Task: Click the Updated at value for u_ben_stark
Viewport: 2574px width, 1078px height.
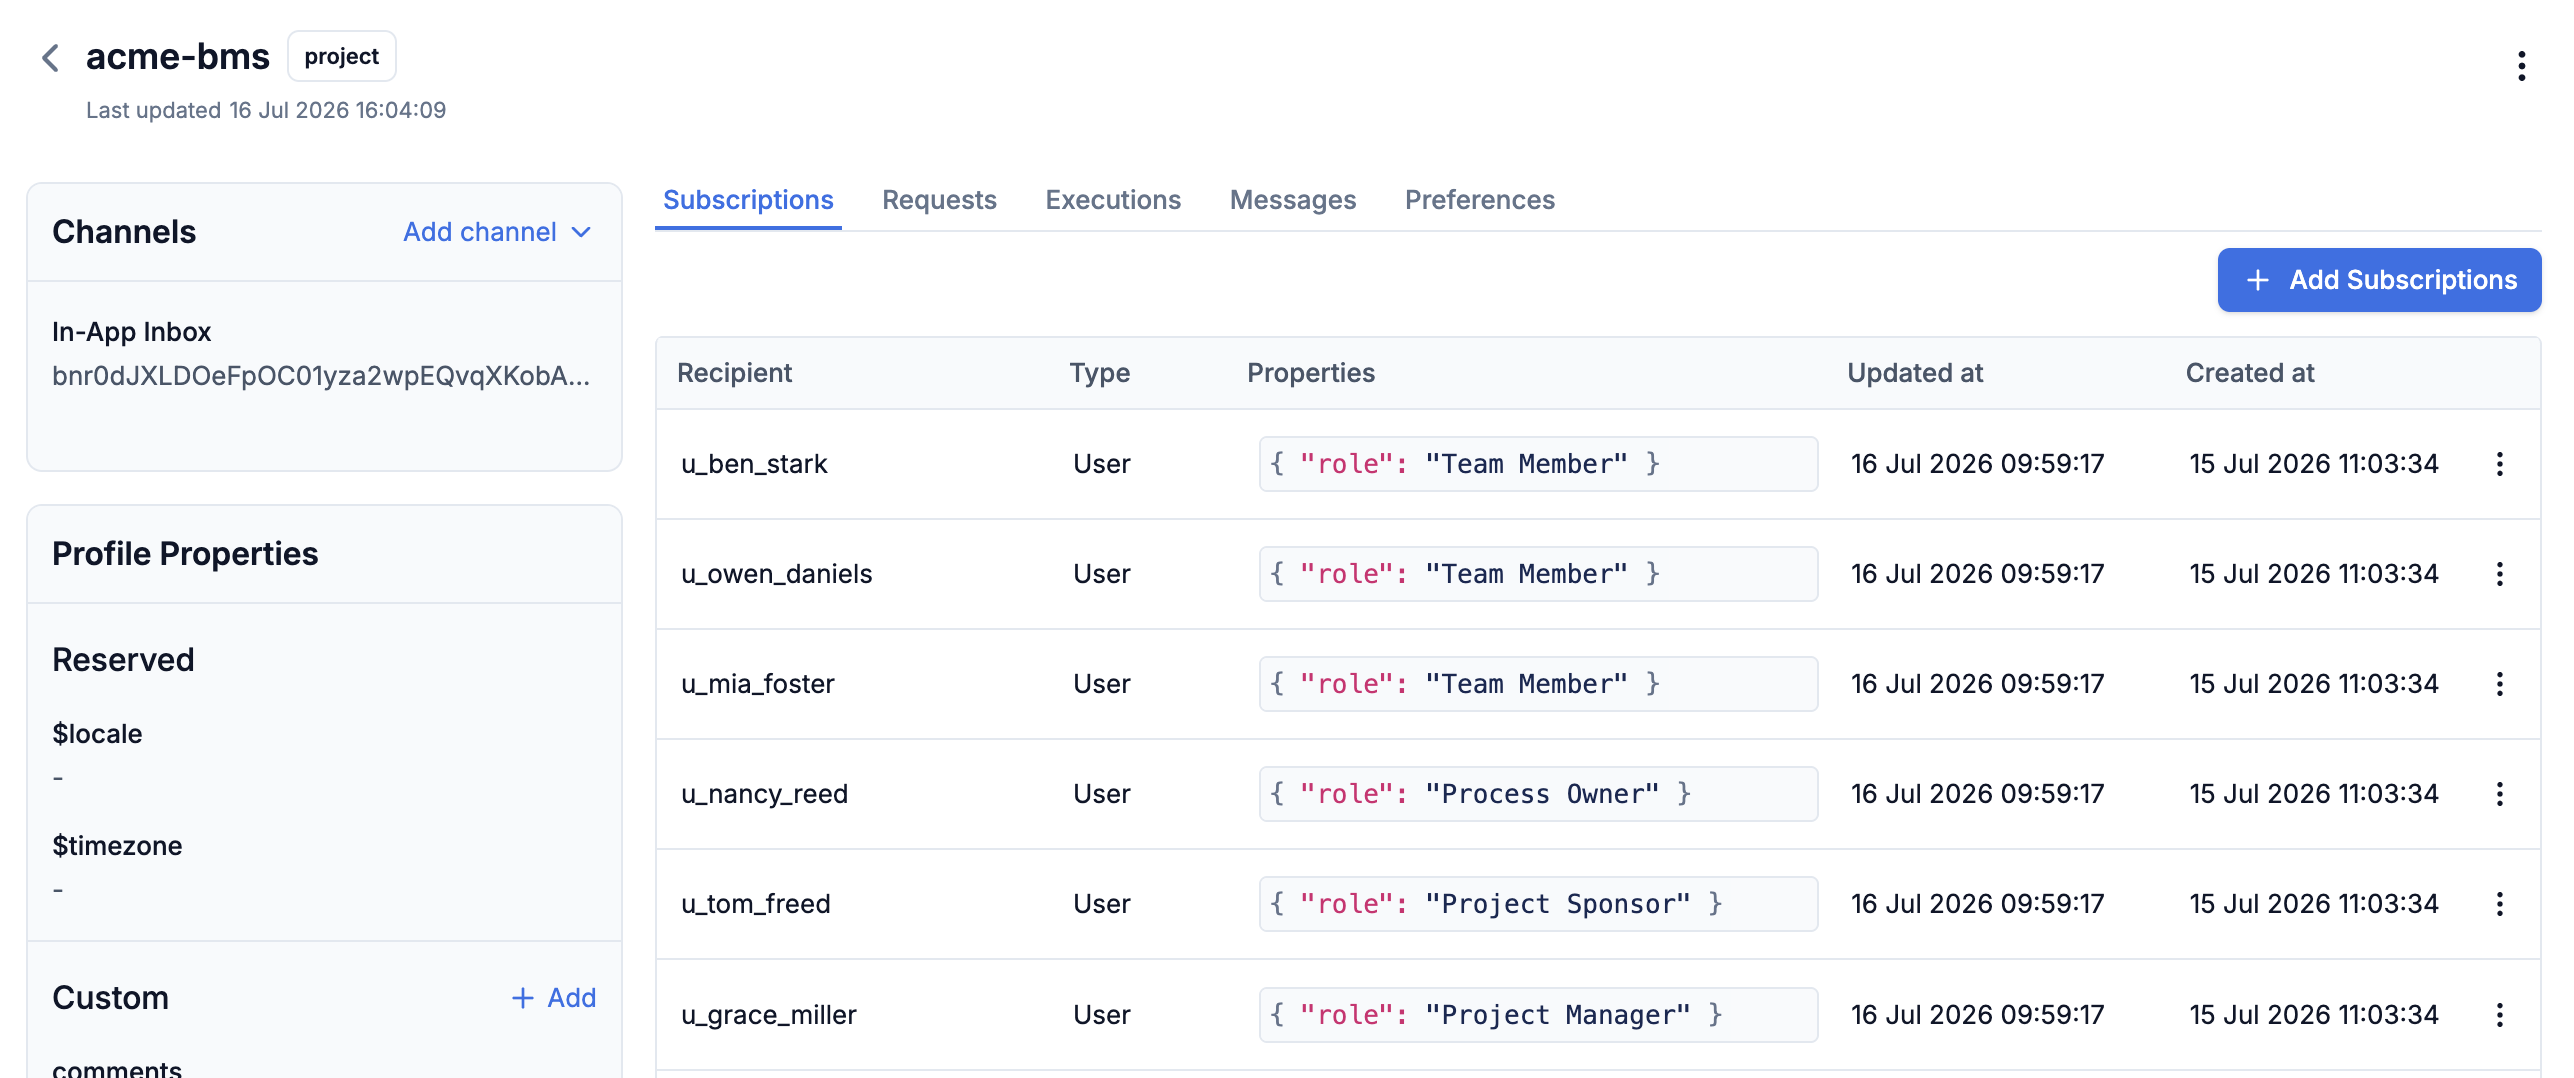Action: tap(1977, 464)
